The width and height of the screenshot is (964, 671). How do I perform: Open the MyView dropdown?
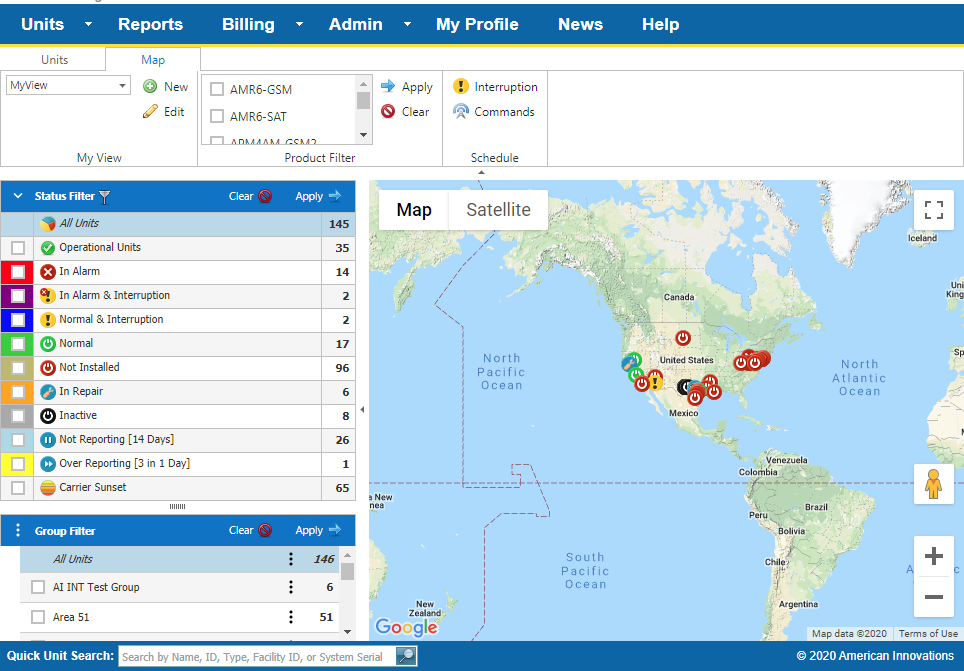click(x=124, y=85)
